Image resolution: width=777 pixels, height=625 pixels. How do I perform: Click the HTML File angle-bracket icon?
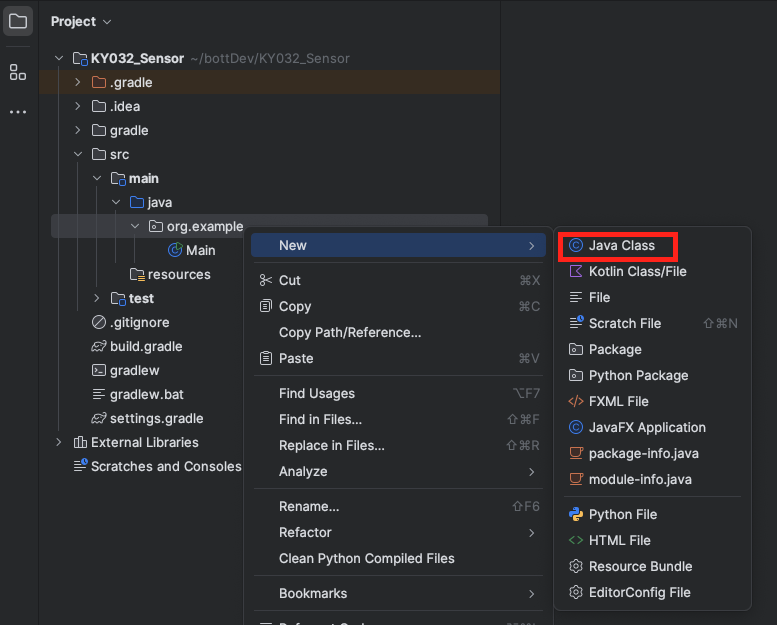[576, 540]
